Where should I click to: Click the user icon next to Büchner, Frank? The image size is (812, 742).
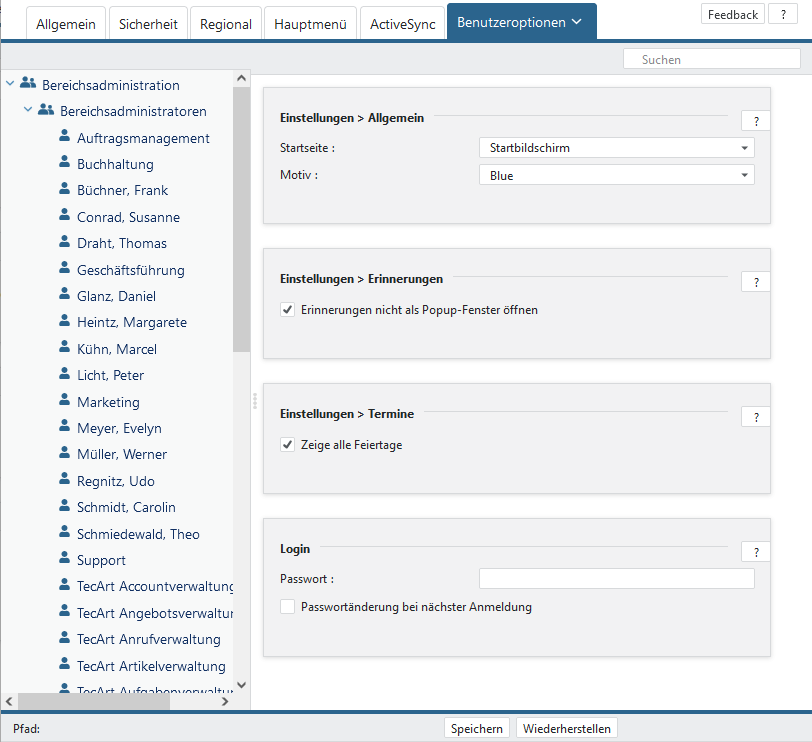(x=64, y=190)
